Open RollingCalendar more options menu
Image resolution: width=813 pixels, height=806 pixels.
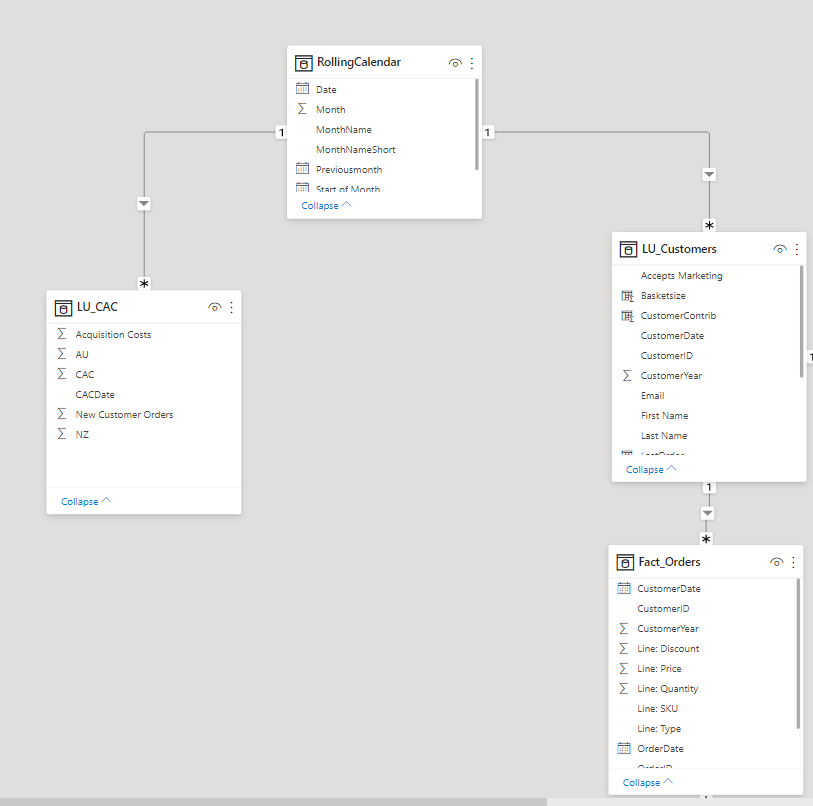(472, 63)
